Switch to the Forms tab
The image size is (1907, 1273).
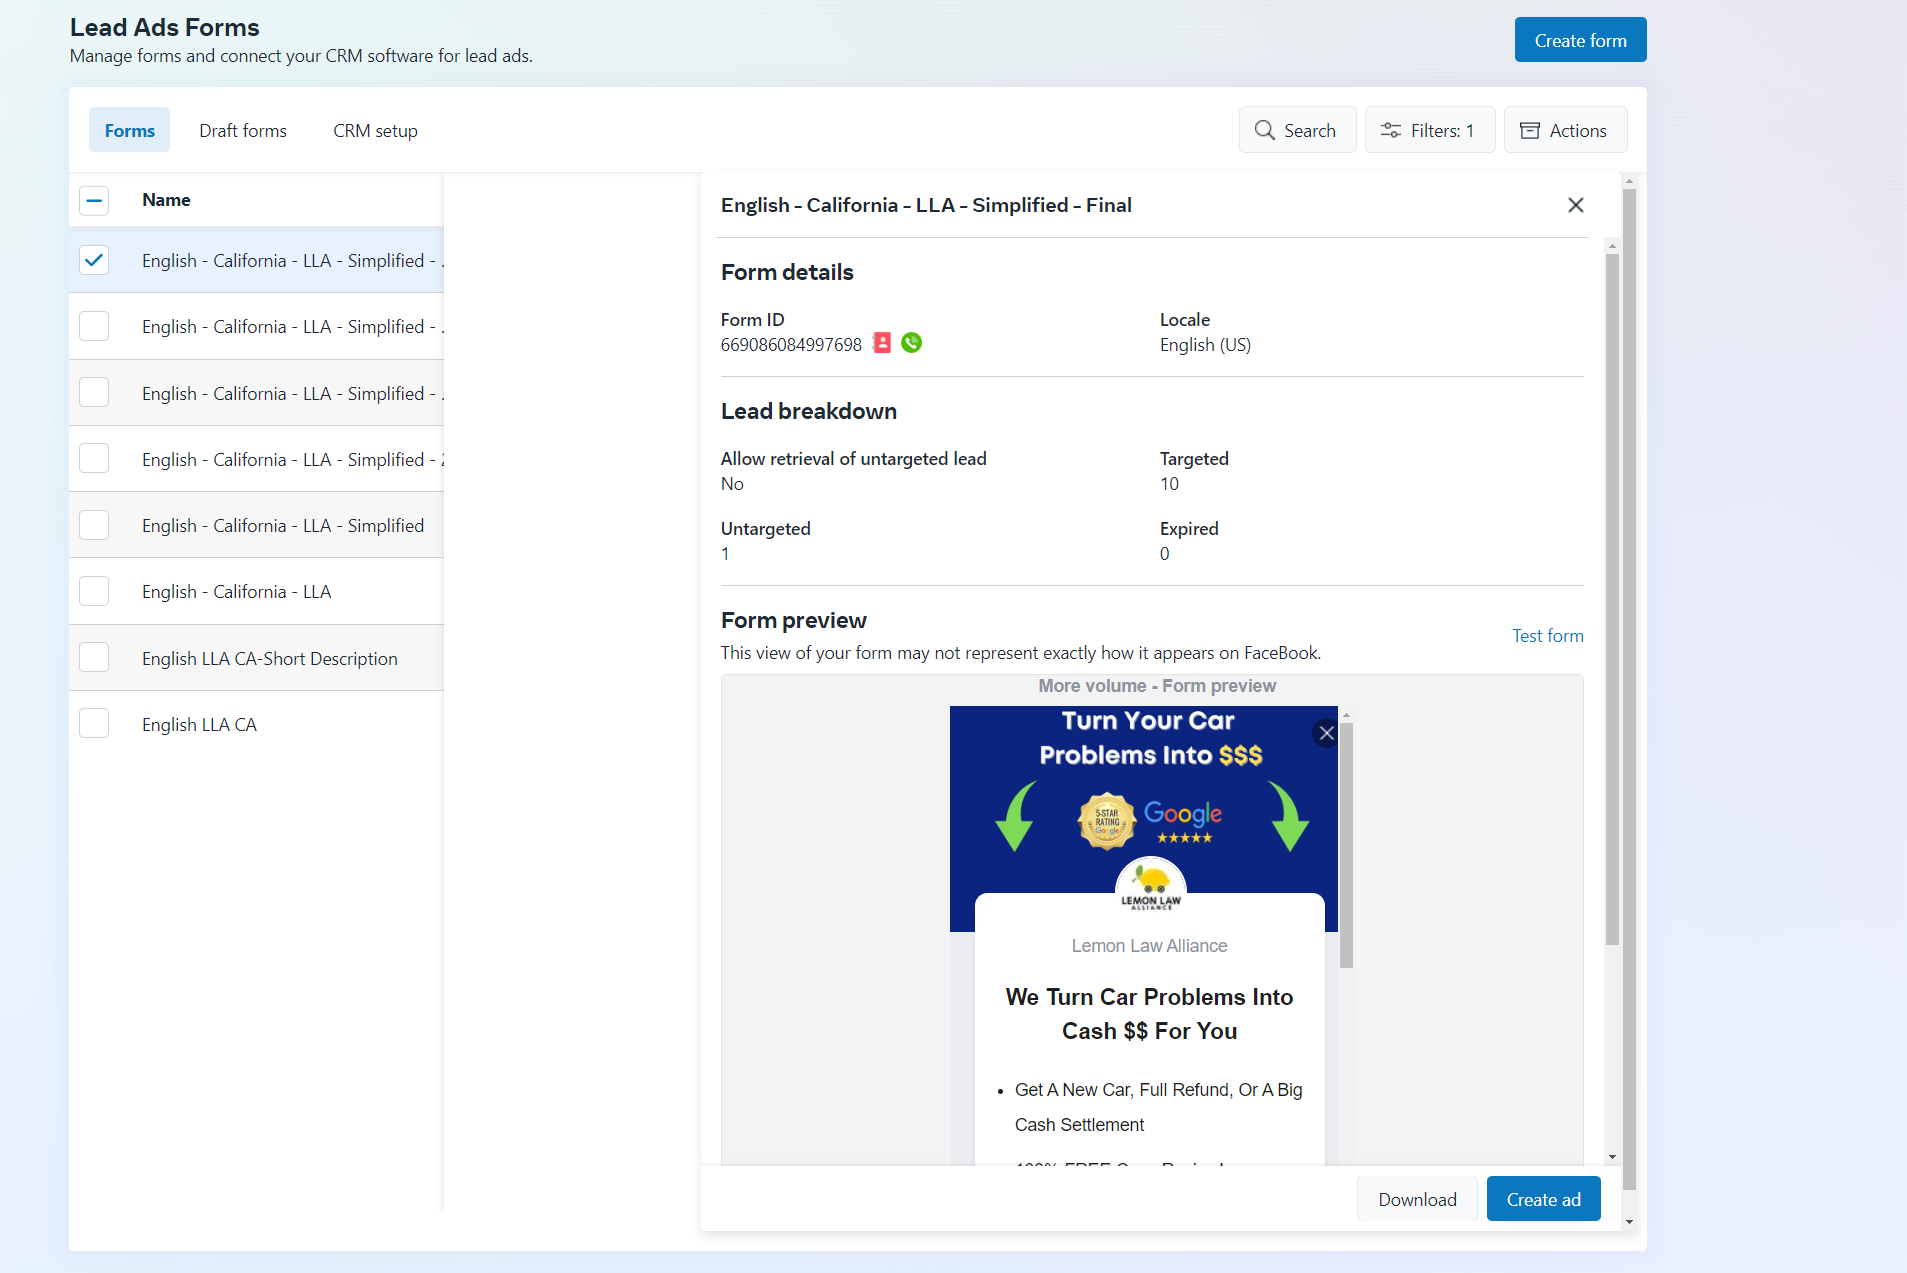tap(129, 130)
